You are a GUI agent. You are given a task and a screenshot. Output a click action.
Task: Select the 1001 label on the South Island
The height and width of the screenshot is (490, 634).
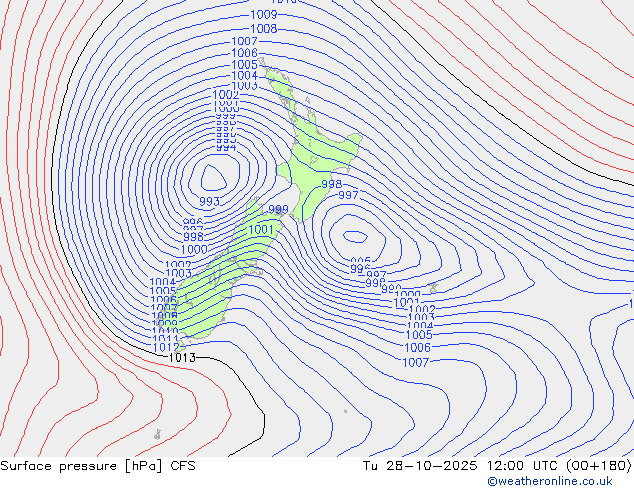click(x=261, y=230)
